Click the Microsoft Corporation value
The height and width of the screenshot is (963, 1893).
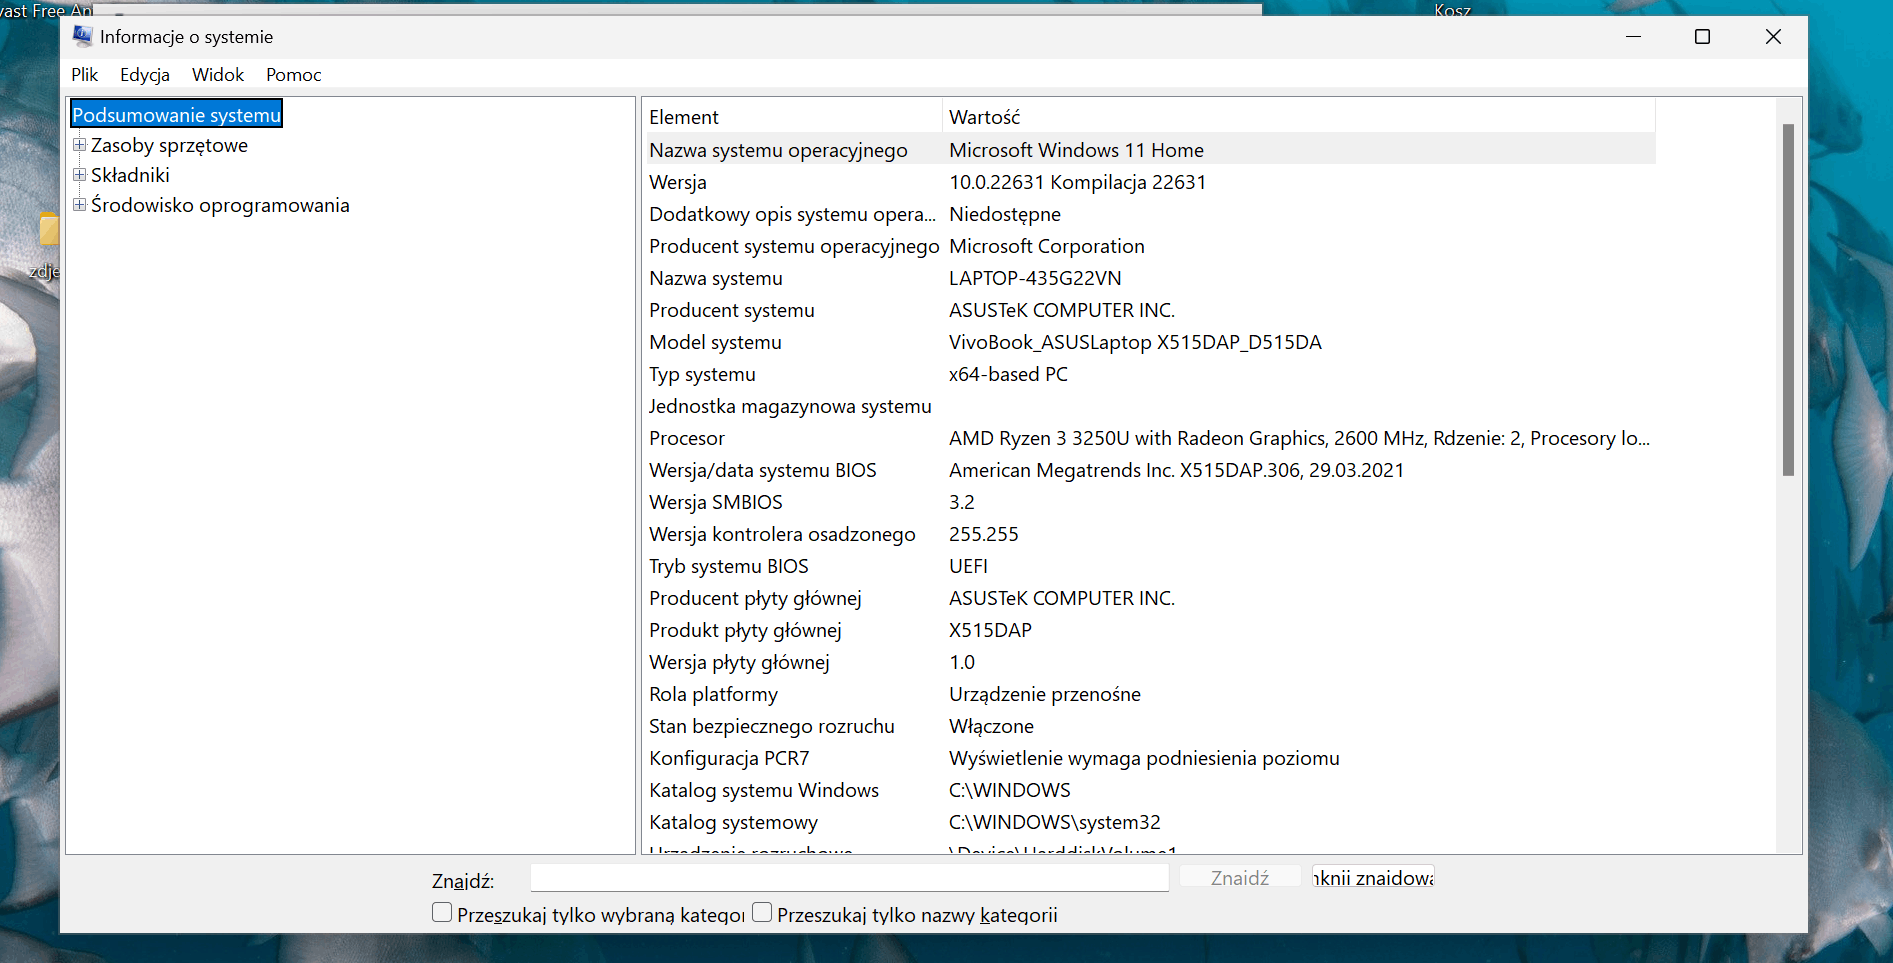(x=1047, y=246)
